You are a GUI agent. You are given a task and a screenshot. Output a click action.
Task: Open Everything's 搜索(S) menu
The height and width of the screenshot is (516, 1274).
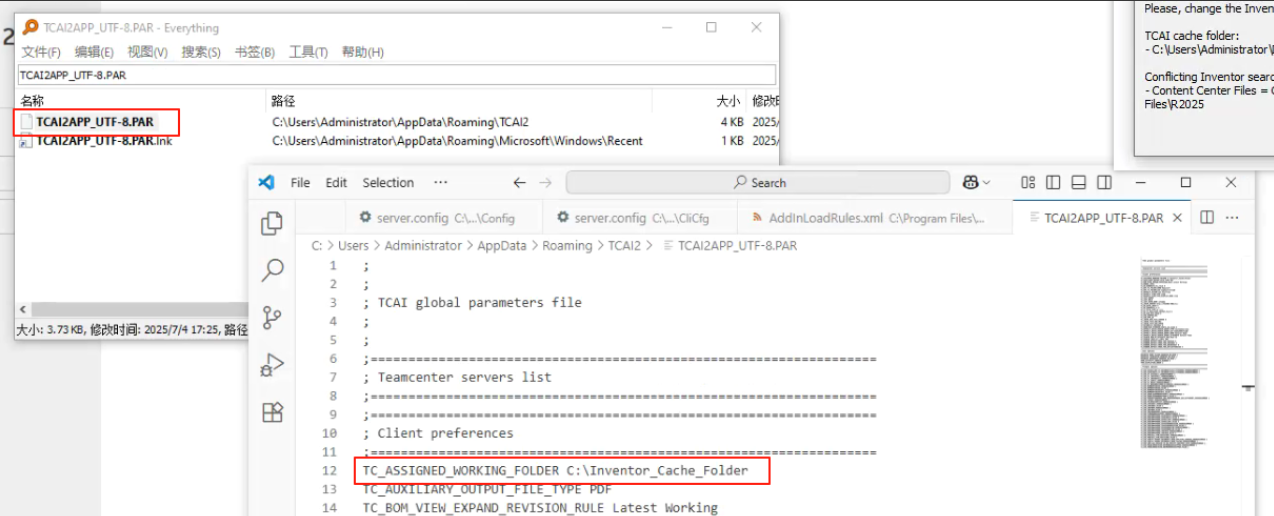click(201, 52)
